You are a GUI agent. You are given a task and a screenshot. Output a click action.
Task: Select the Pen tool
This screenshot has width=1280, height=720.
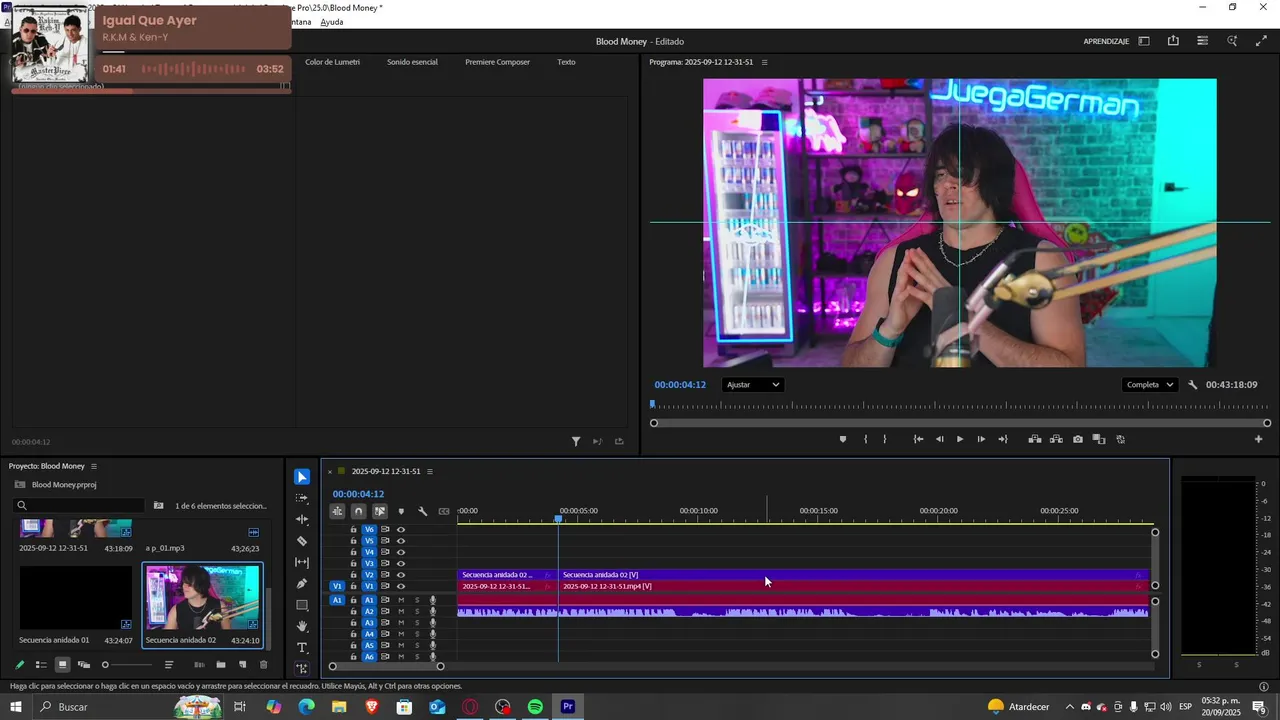click(302, 584)
